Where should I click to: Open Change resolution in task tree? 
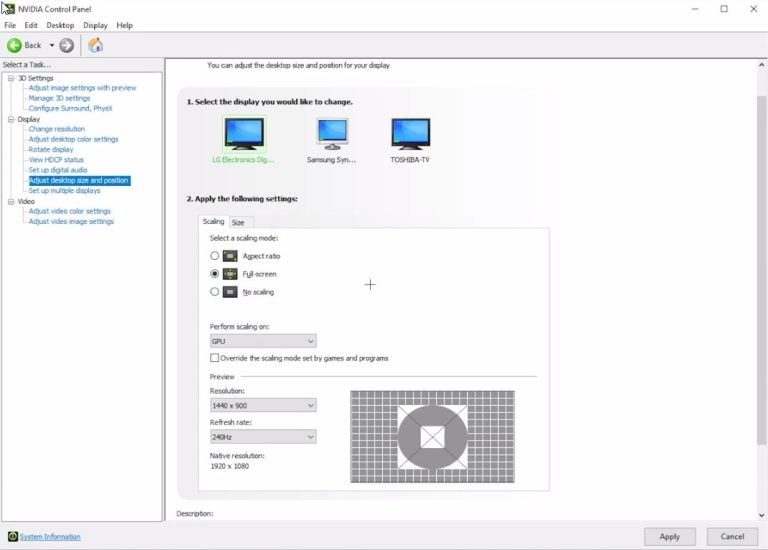point(56,129)
